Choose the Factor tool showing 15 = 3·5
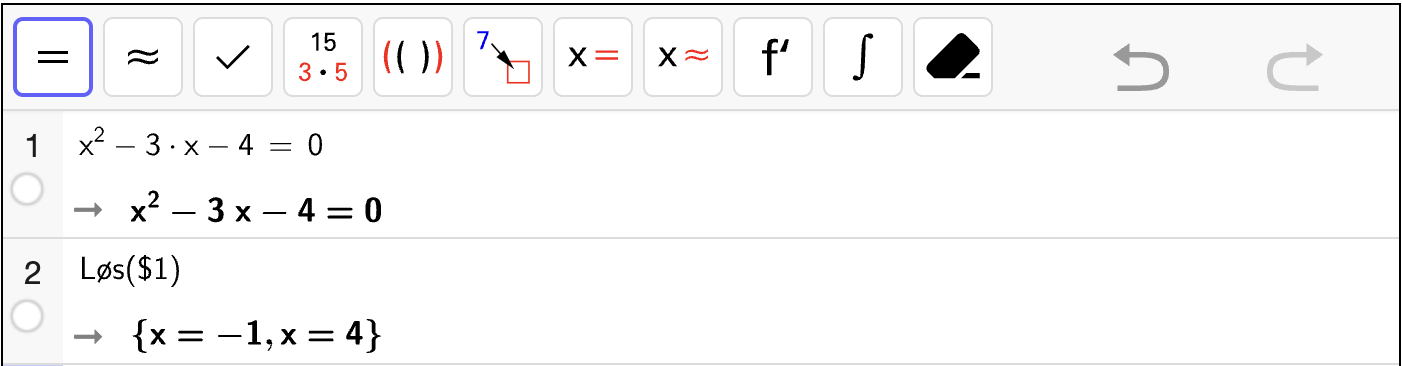The height and width of the screenshot is (366, 1402). coord(323,57)
